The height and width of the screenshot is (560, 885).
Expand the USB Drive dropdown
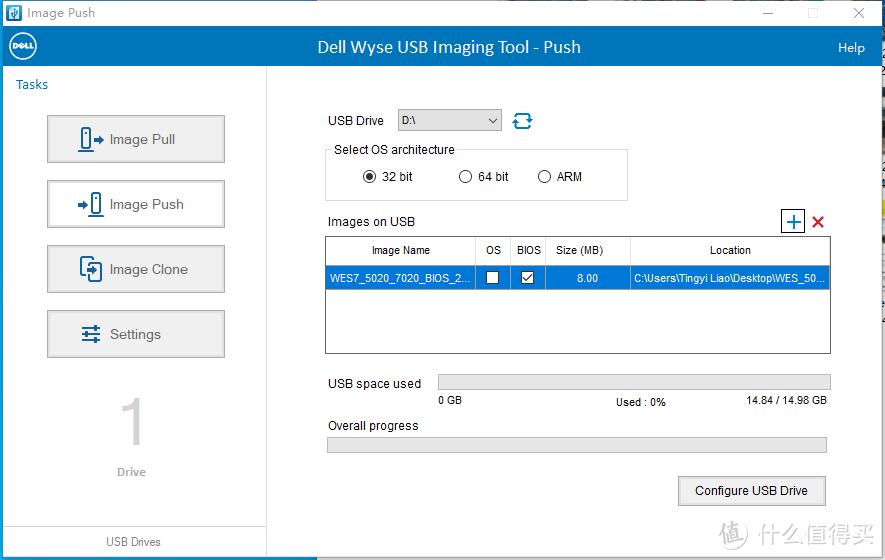click(492, 121)
